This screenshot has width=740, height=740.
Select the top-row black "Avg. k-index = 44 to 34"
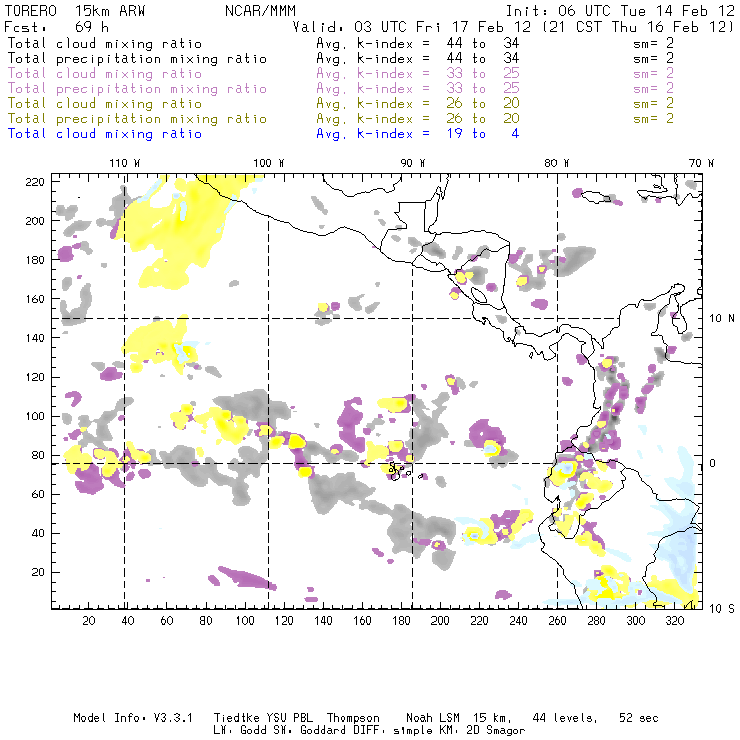click(418, 43)
